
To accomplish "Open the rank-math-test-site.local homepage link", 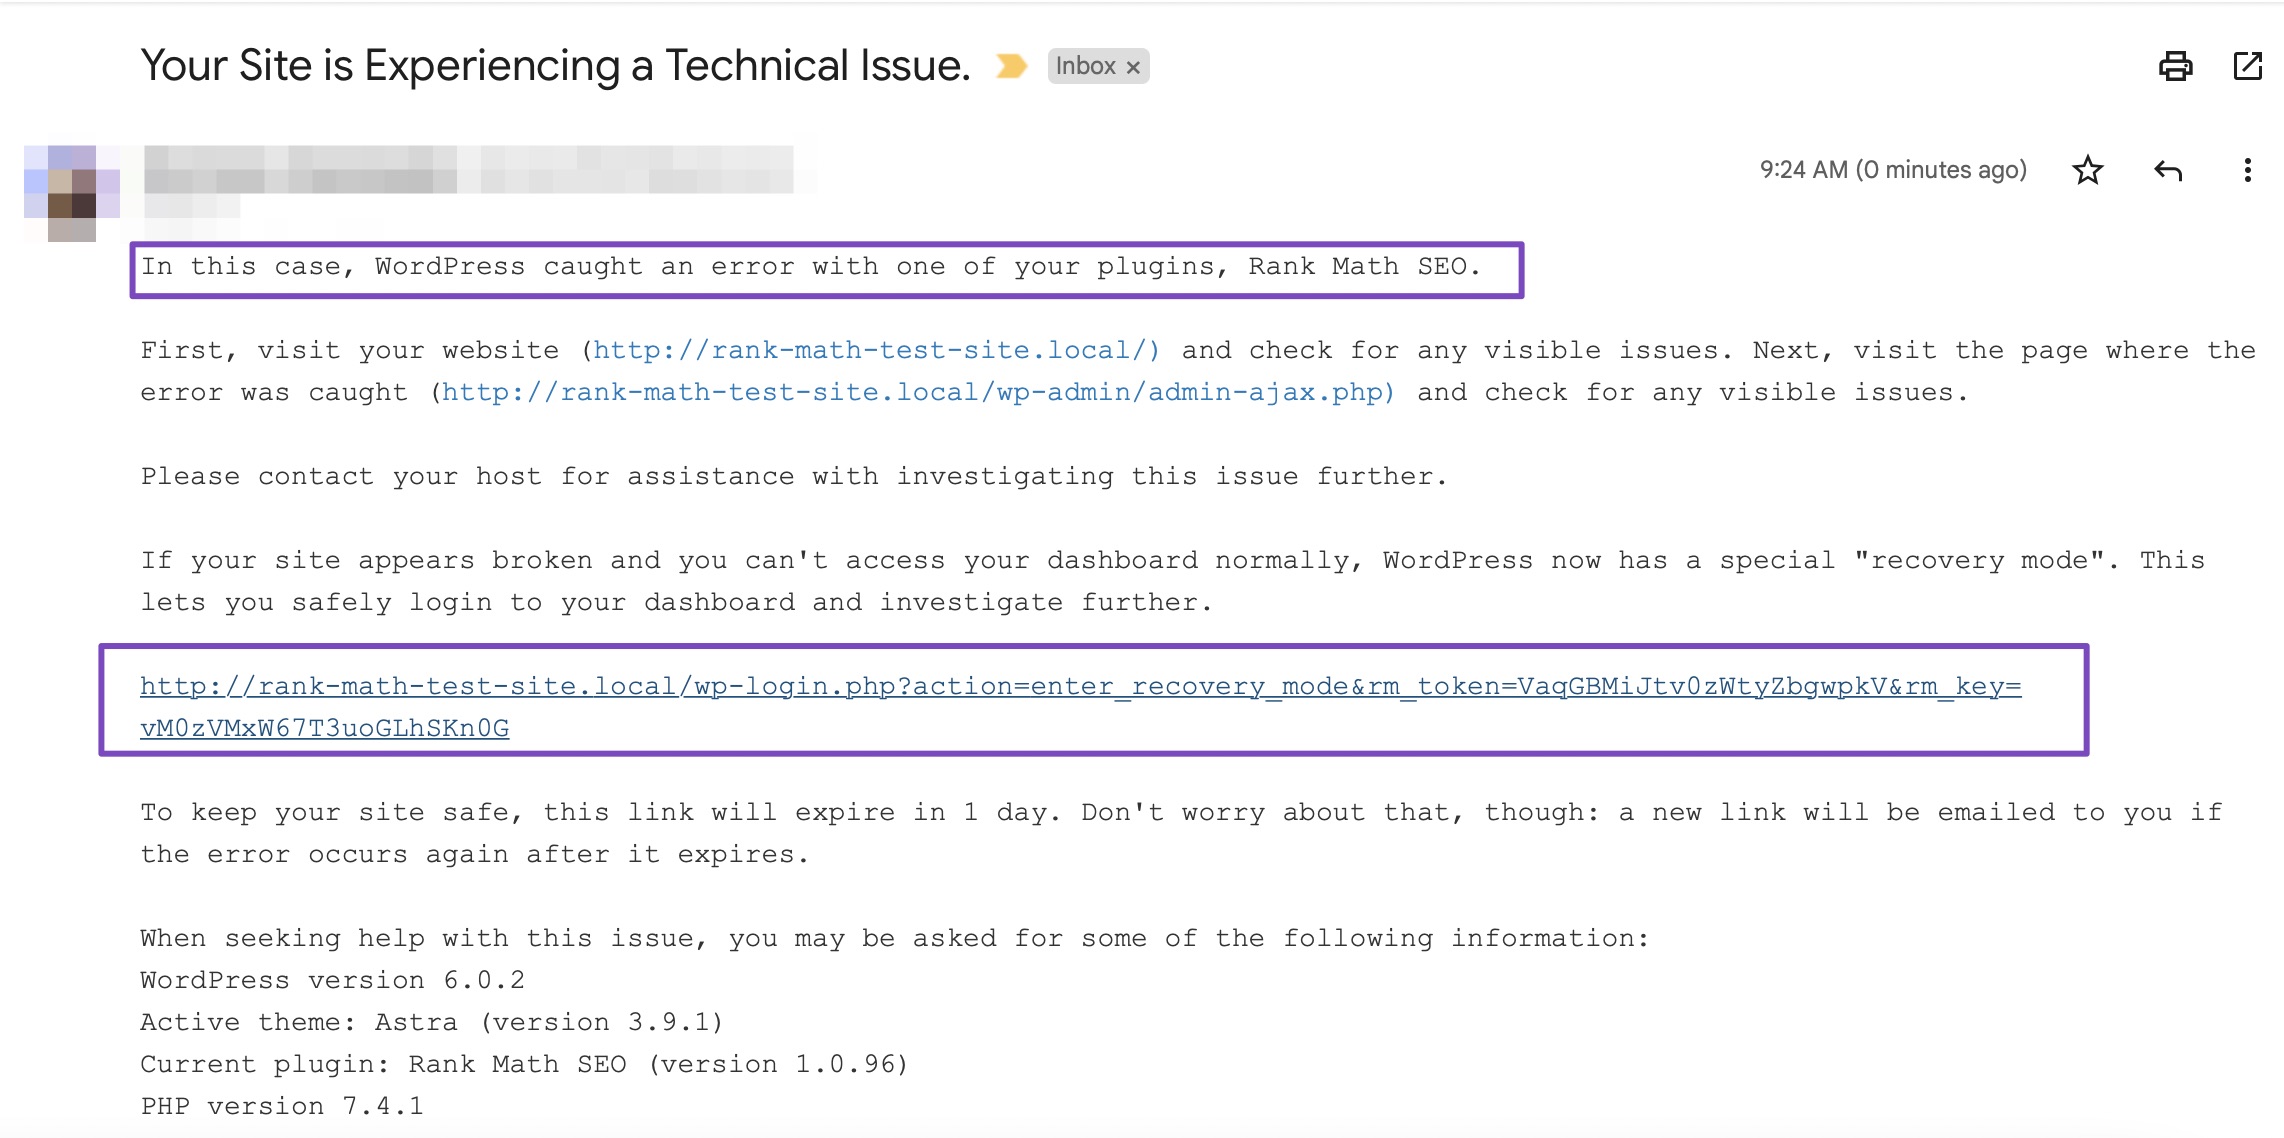I will click(876, 350).
